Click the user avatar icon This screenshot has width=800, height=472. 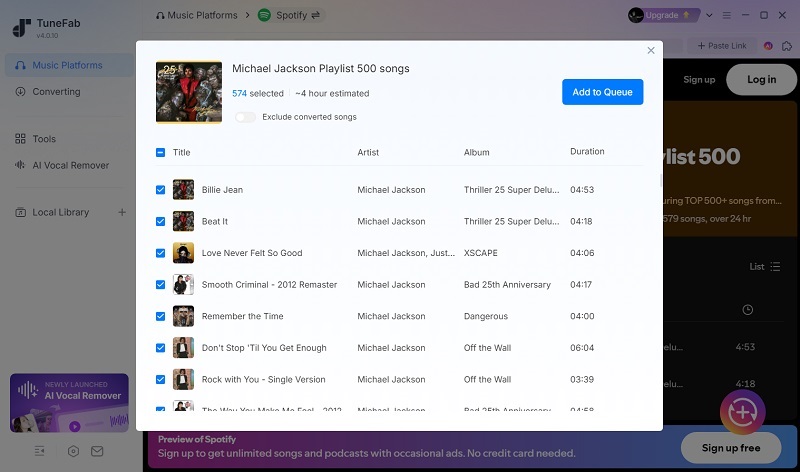pyautogui.click(x=636, y=15)
